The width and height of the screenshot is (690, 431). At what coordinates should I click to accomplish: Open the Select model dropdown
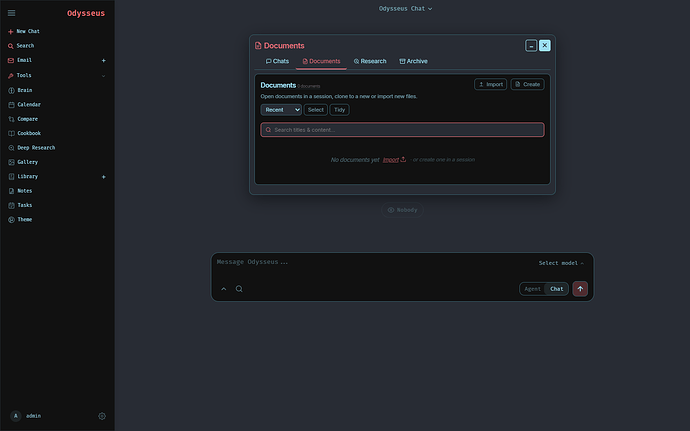click(x=561, y=263)
